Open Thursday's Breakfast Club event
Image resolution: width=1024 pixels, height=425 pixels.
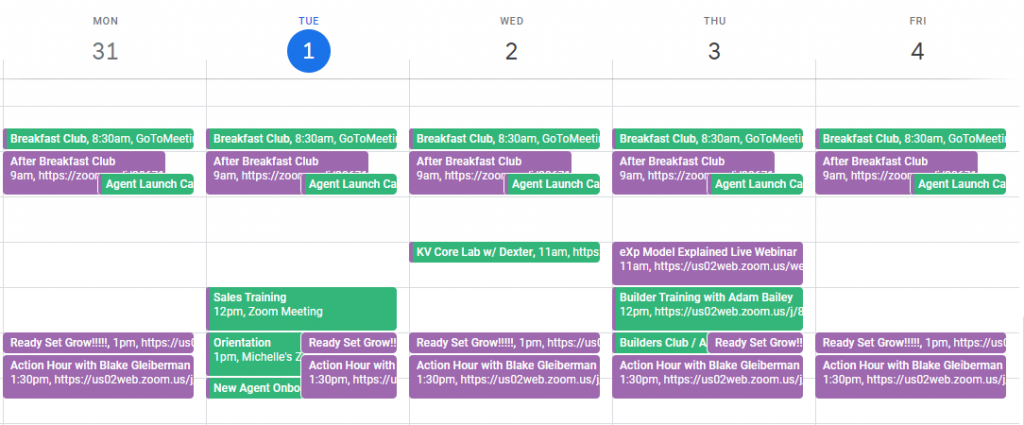click(707, 138)
